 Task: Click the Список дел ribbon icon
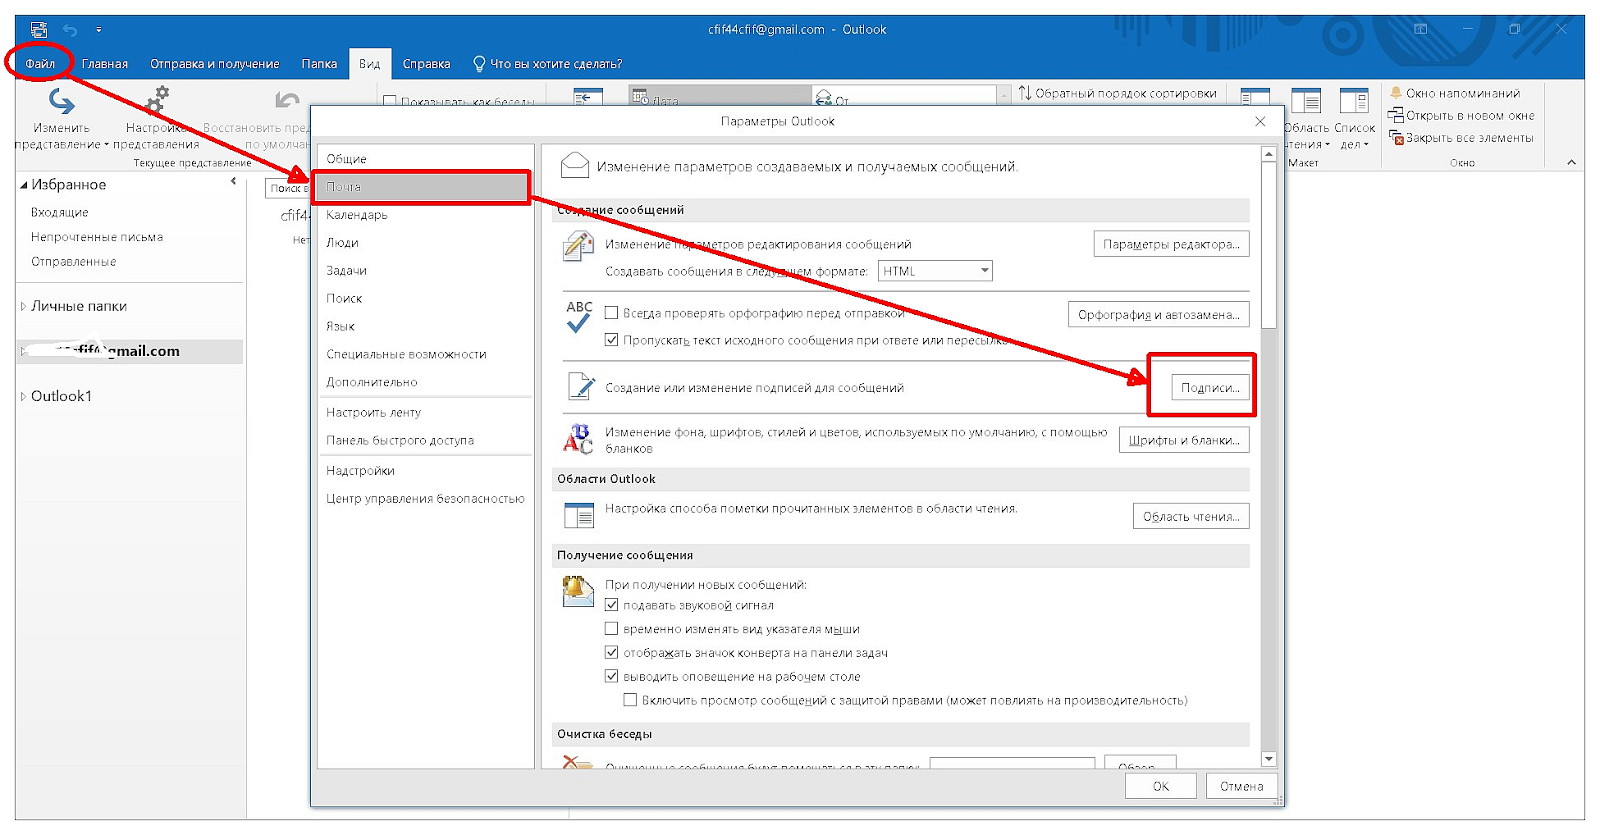pos(1354,103)
